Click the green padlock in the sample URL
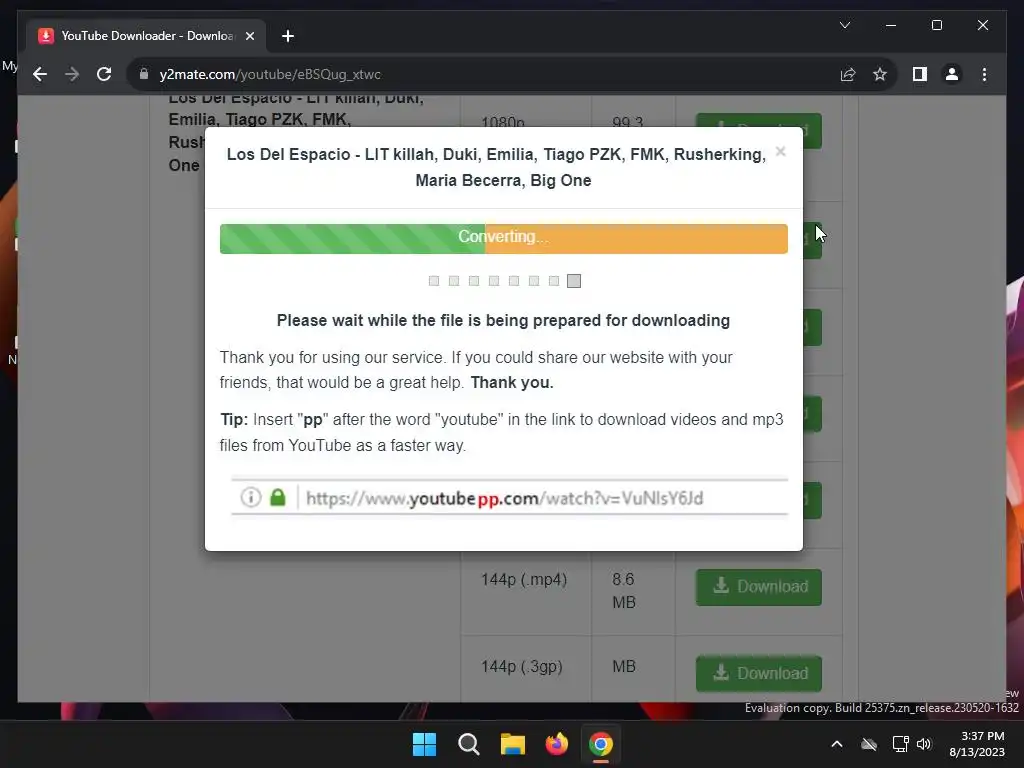This screenshot has height=768, width=1024. (x=278, y=498)
